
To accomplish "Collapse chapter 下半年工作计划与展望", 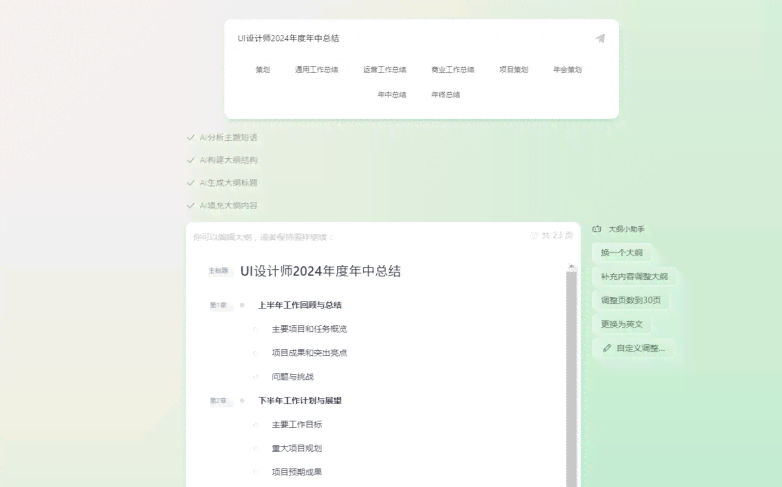I will coord(242,401).
